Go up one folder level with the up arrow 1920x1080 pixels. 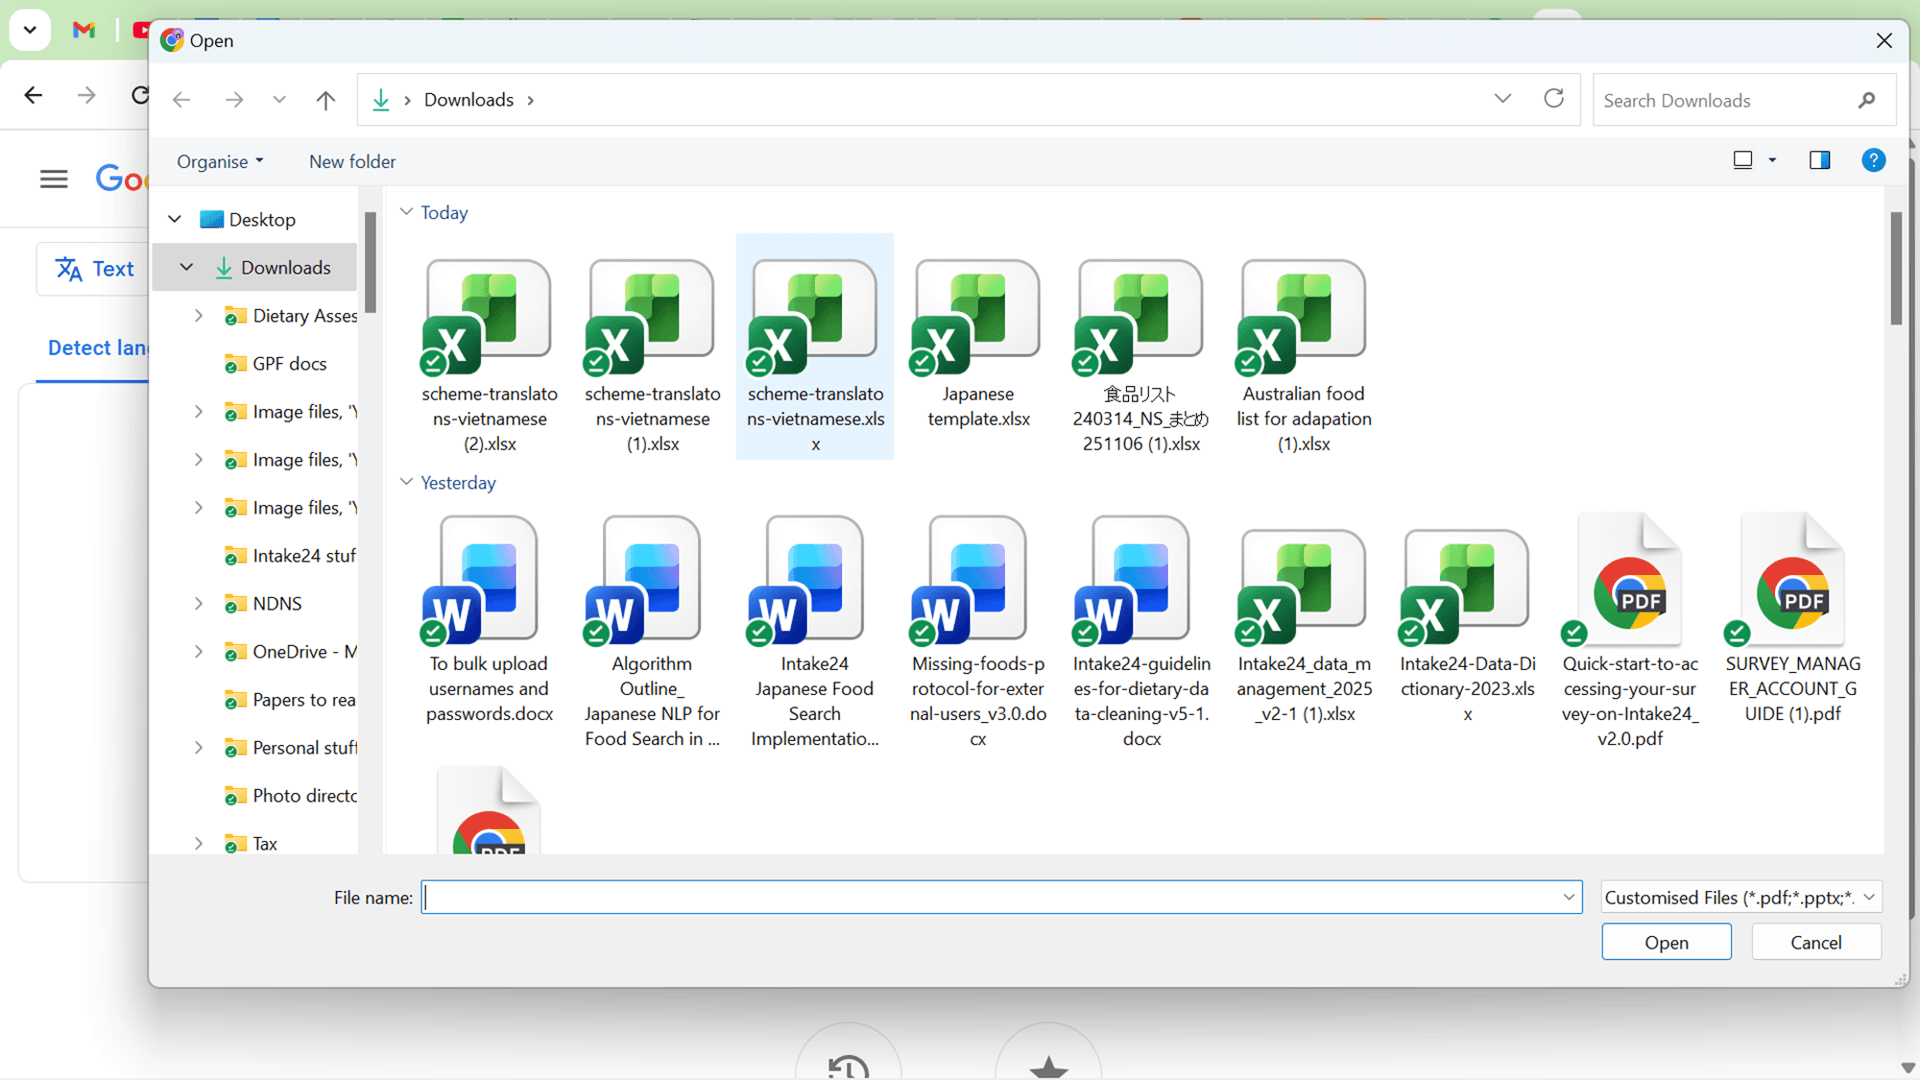click(x=325, y=100)
